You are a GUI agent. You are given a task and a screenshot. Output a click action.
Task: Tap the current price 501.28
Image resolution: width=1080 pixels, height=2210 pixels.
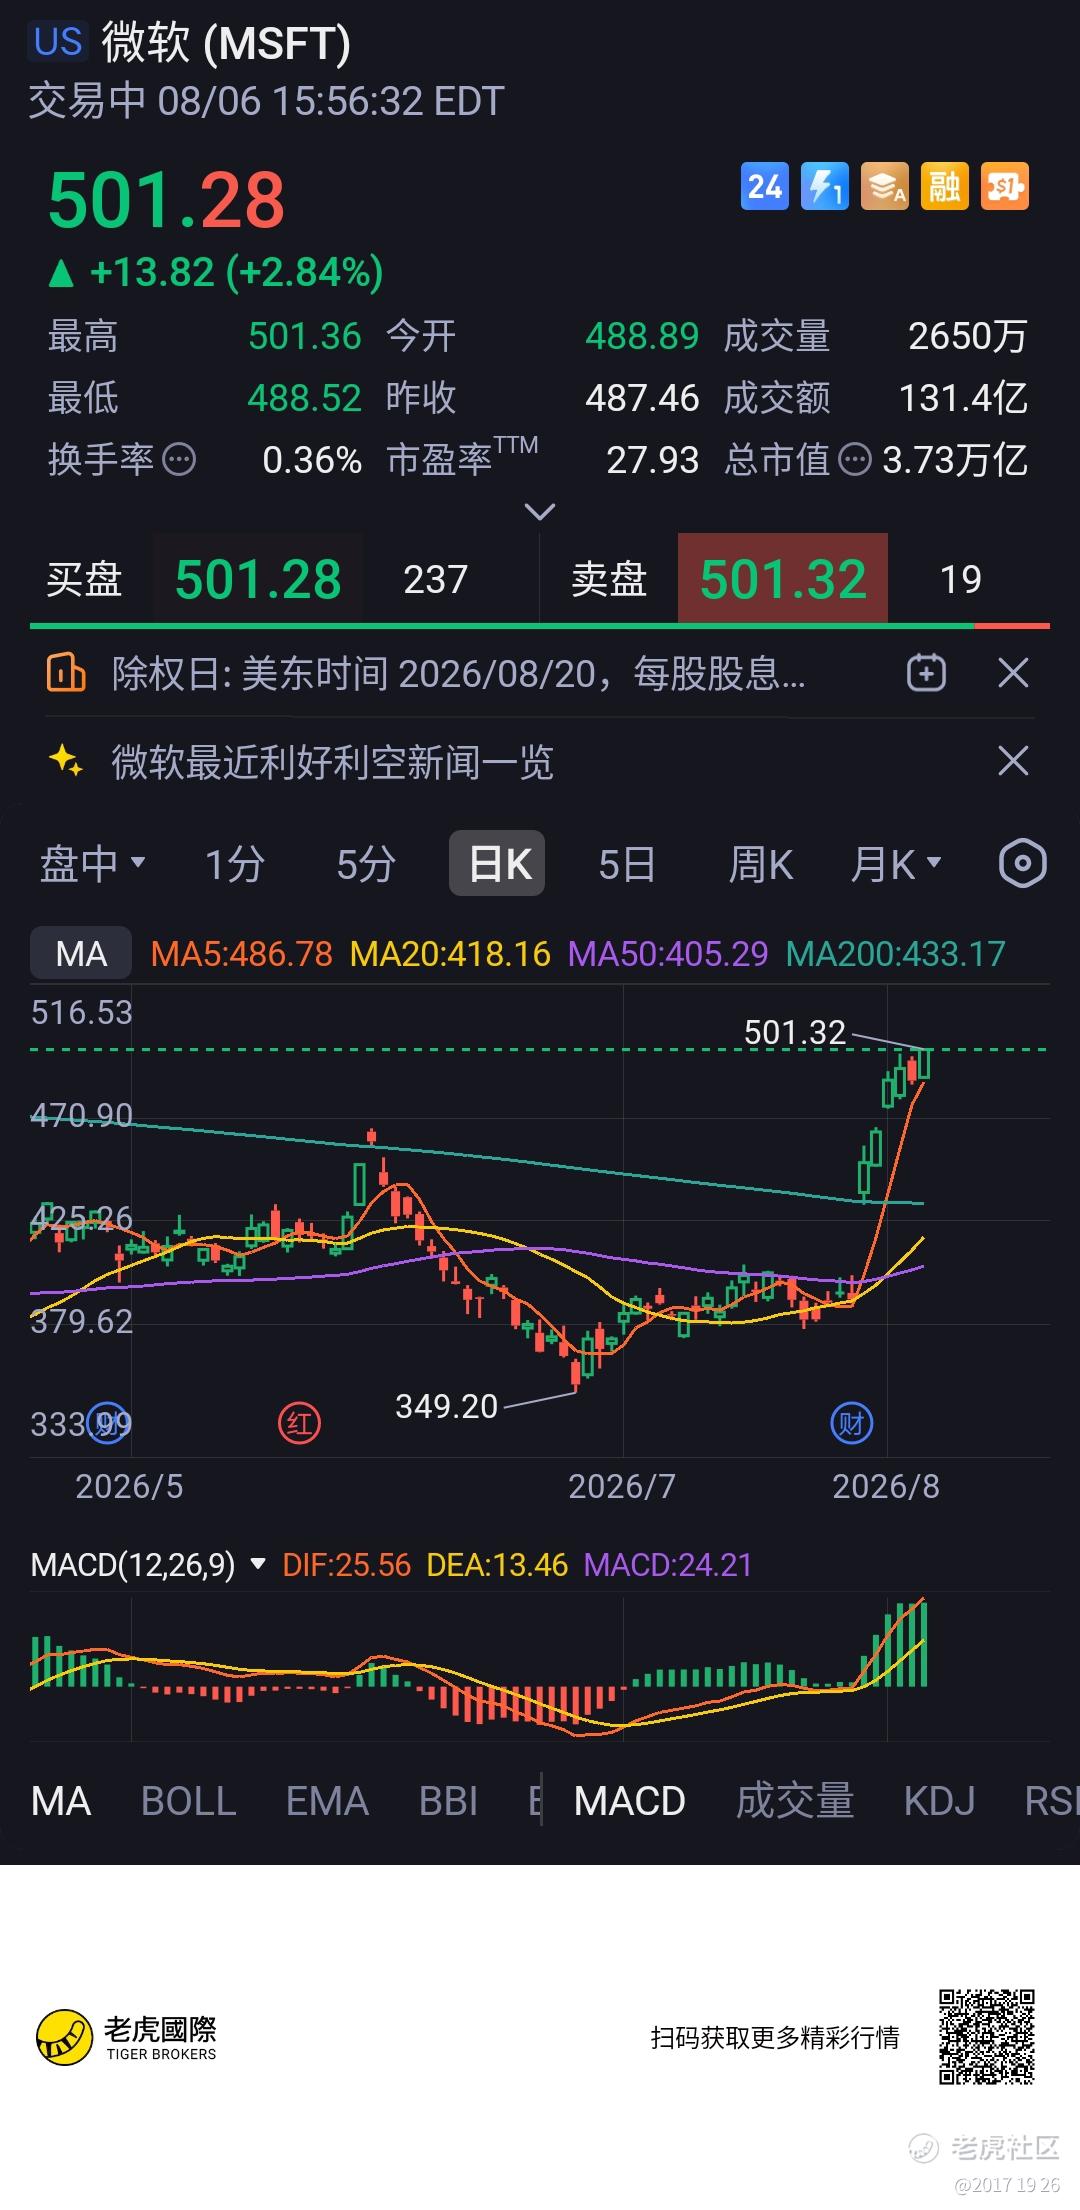(166, 200)
